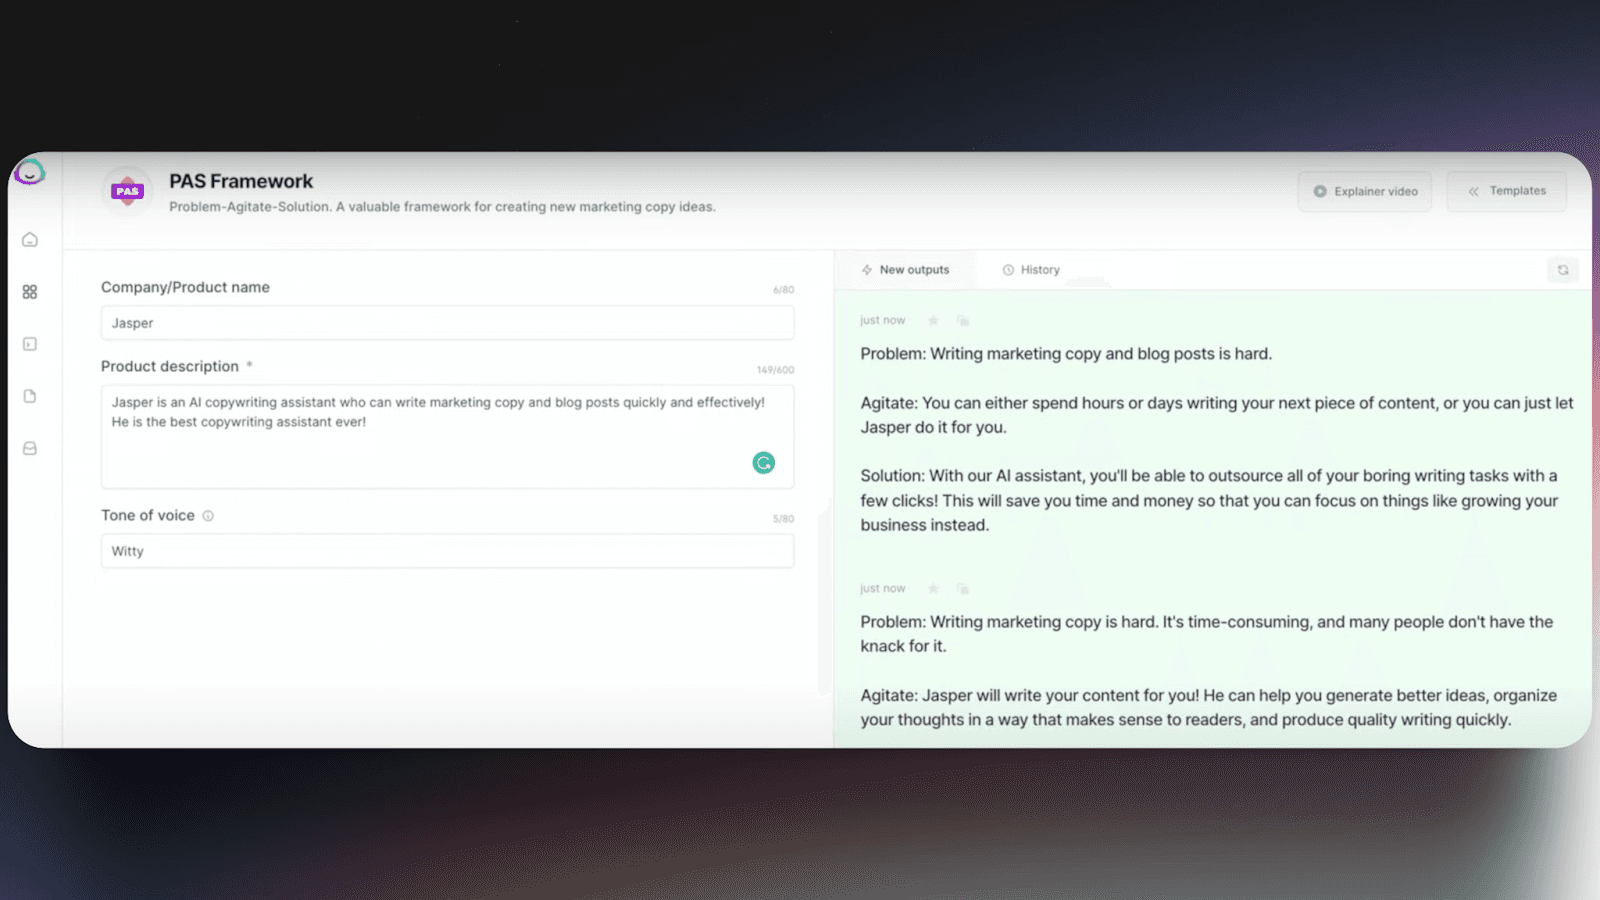1600x900 pixels.
Task: Copy the second output result
Action: click(963, 589)
